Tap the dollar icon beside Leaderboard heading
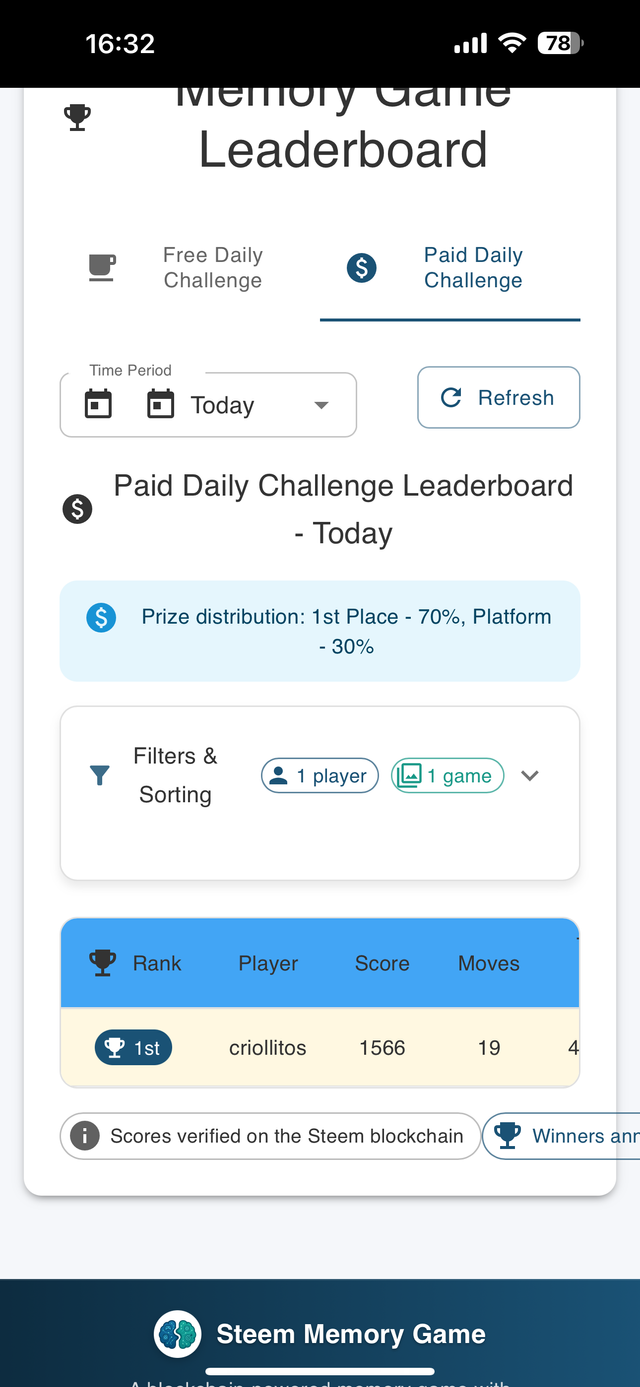Screen dimensions: 640x1387 (x=77, y=509)
